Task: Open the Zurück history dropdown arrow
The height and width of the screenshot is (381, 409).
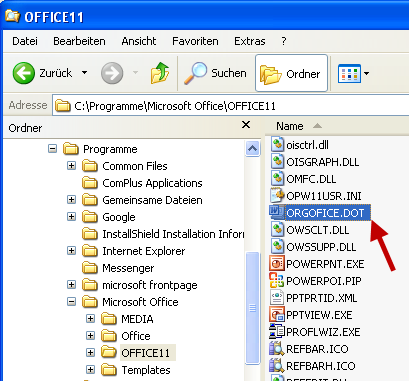Action: [x=85, y=73]
